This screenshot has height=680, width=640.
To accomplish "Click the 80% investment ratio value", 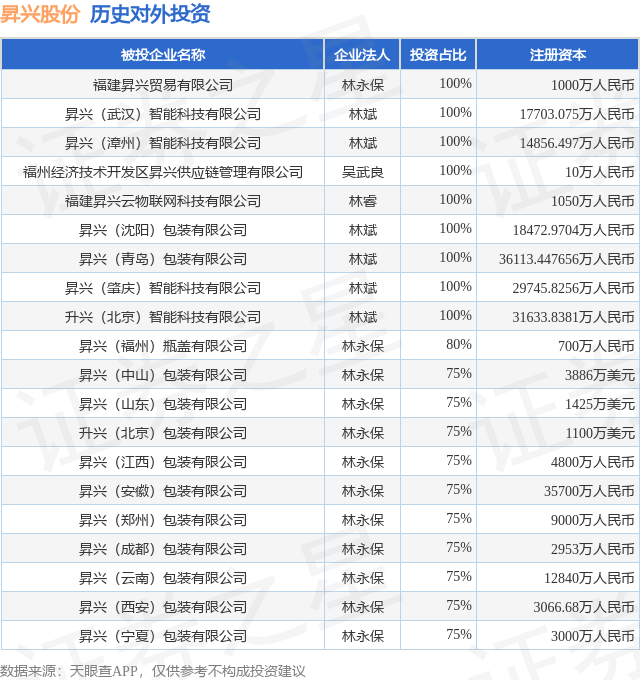I will click(x=459, y=344).
